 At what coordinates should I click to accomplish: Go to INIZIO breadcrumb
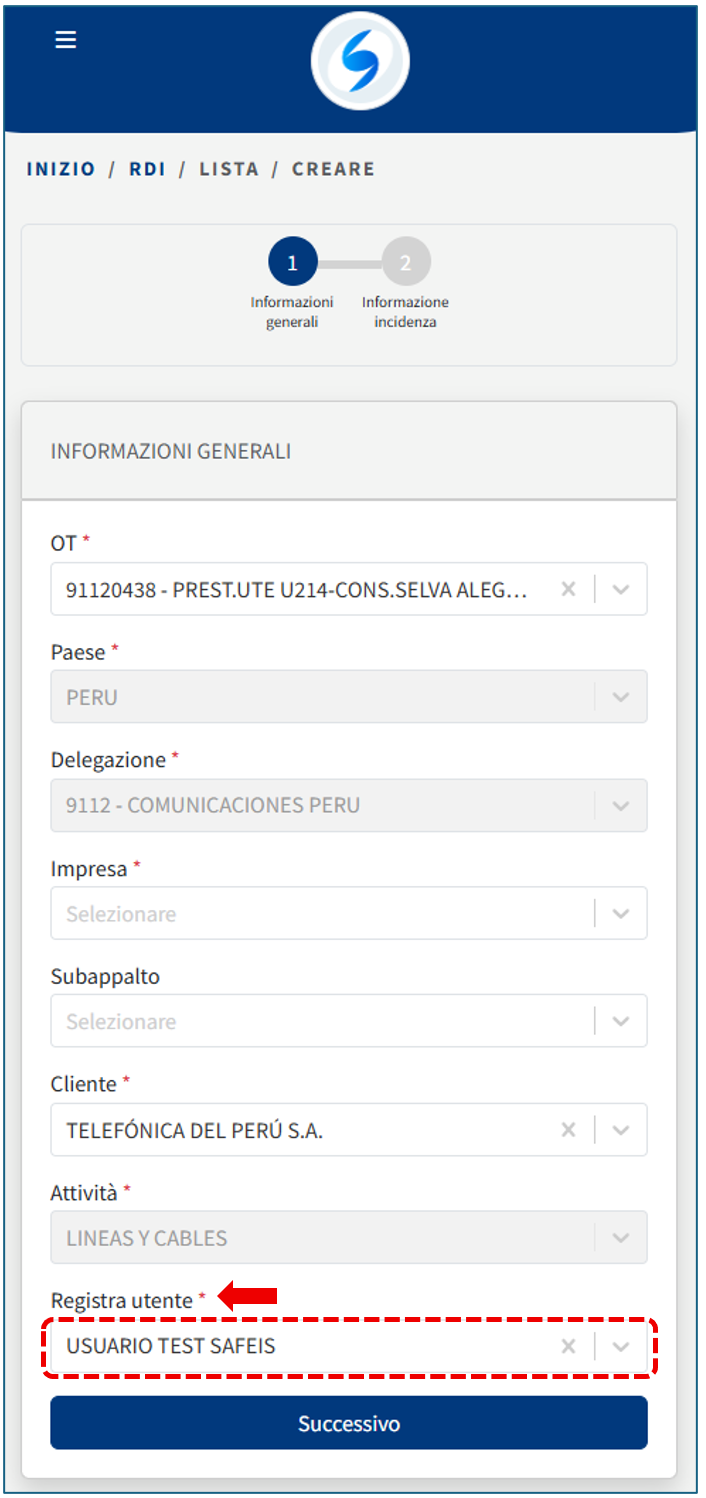(61, 169)
